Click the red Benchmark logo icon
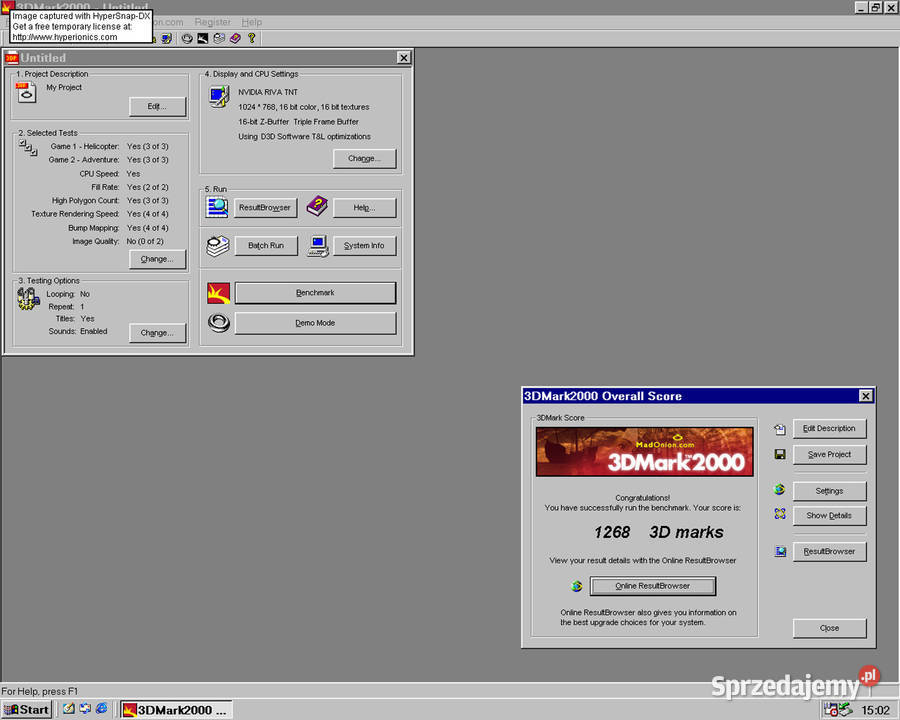This screenshot has height=720, width=900. 218,293
